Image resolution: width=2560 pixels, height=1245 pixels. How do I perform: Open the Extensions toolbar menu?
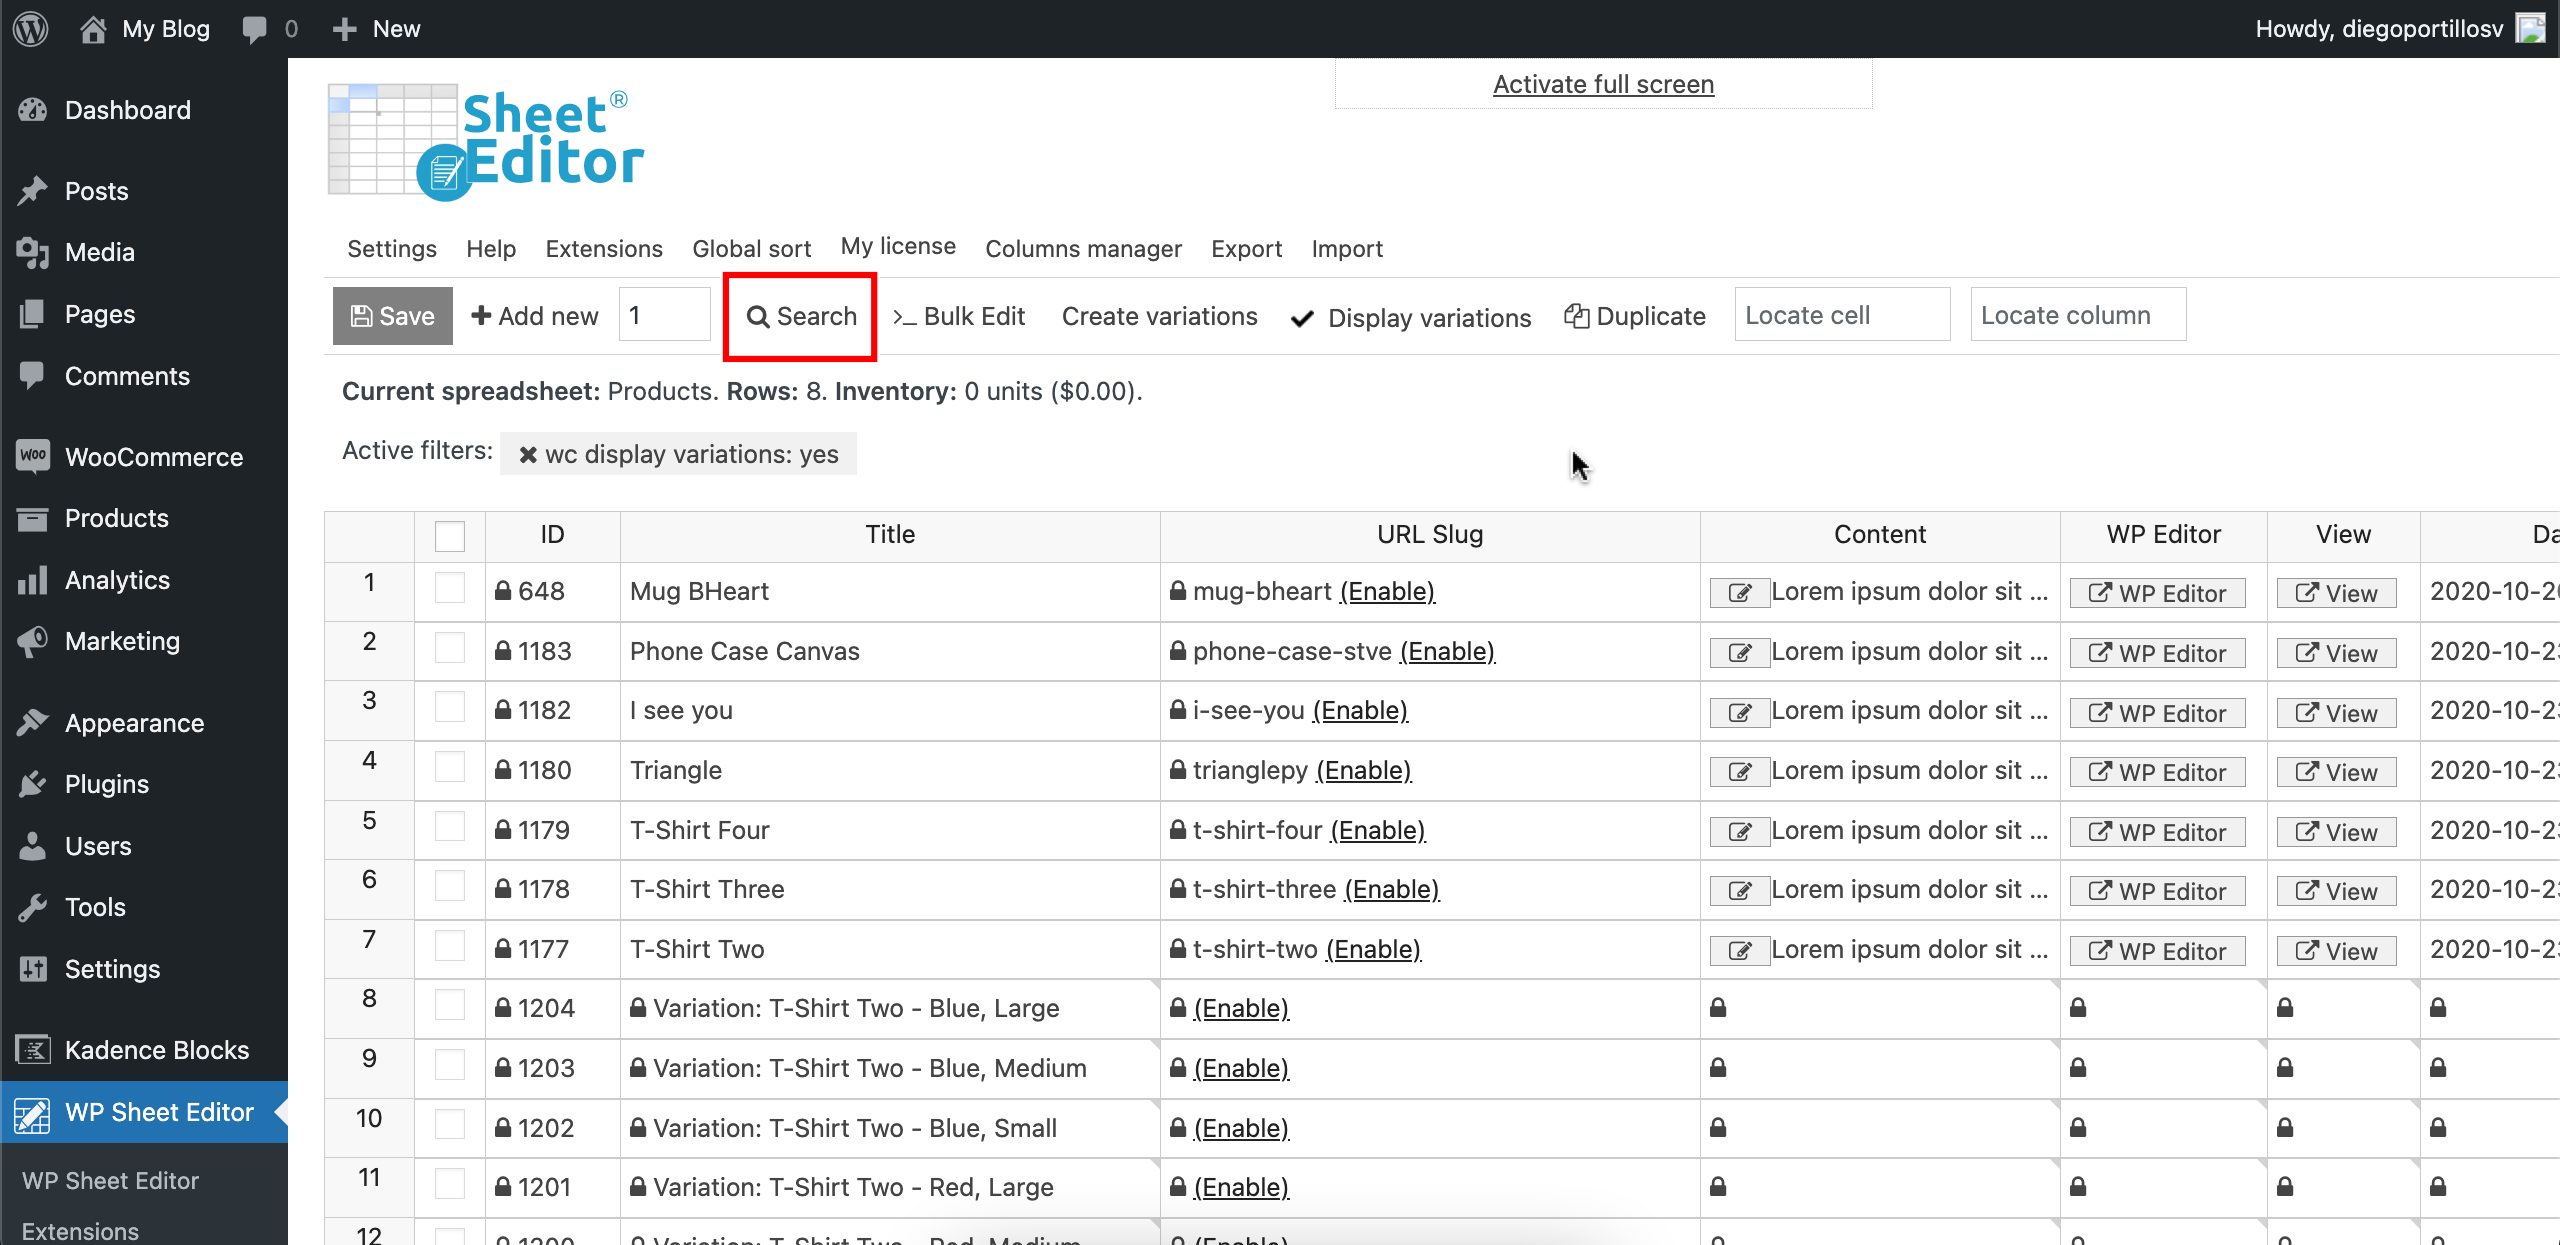604,249
